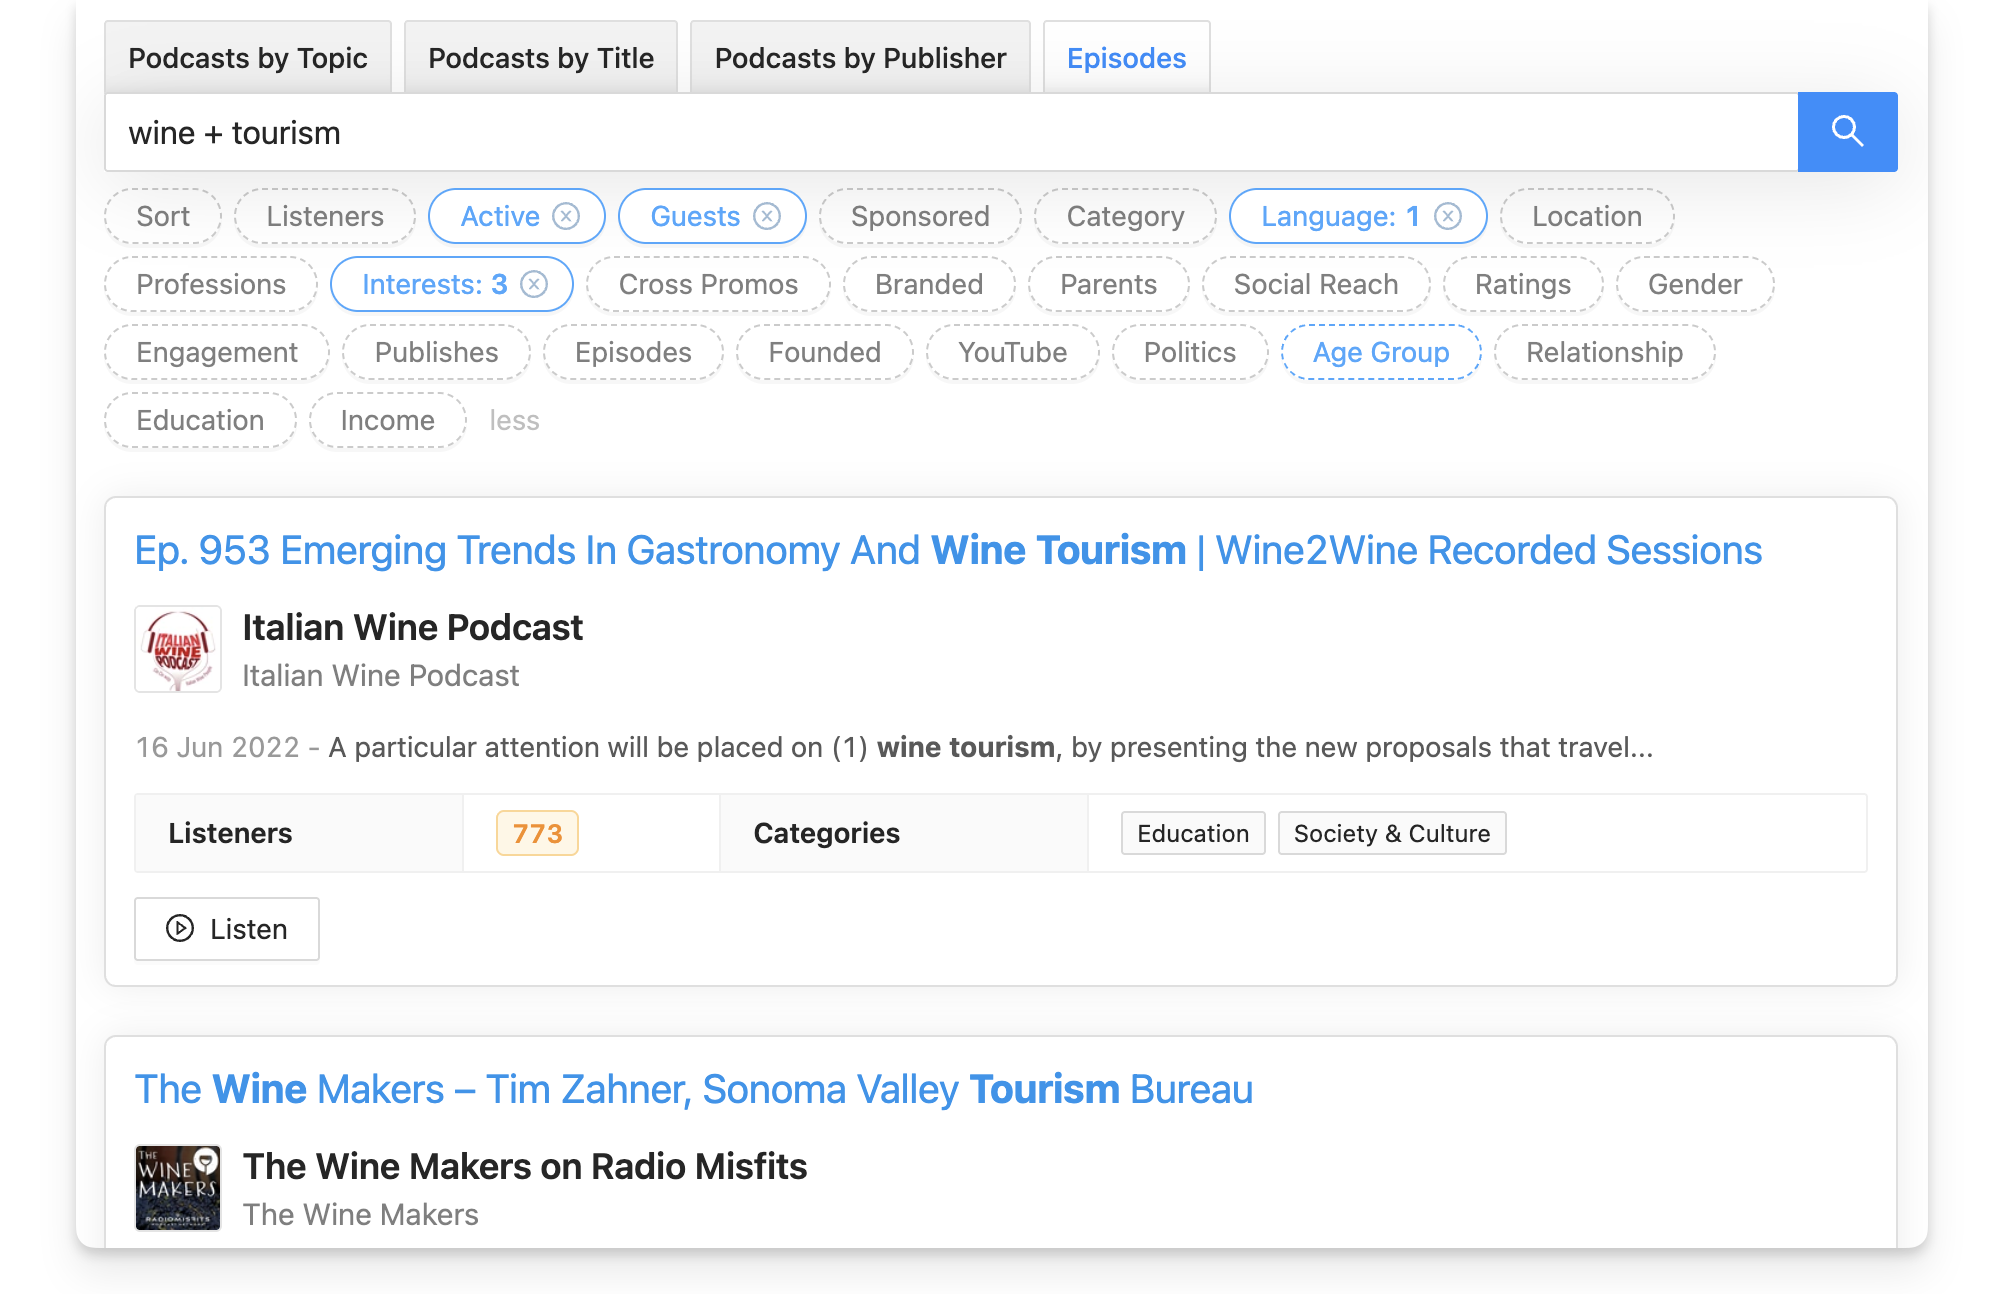Toggle the Sponsored filter
Screen dimensions: 2004x1294
tap(919, 216)
